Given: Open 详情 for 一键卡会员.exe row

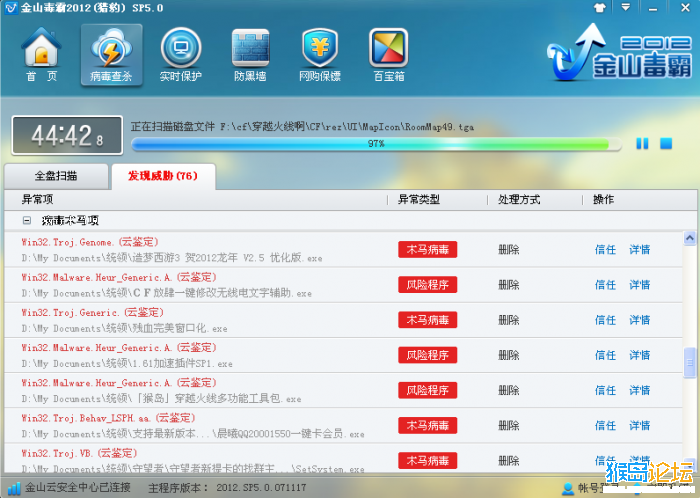Looking at the screenshot, I should (x=640, y=426).
